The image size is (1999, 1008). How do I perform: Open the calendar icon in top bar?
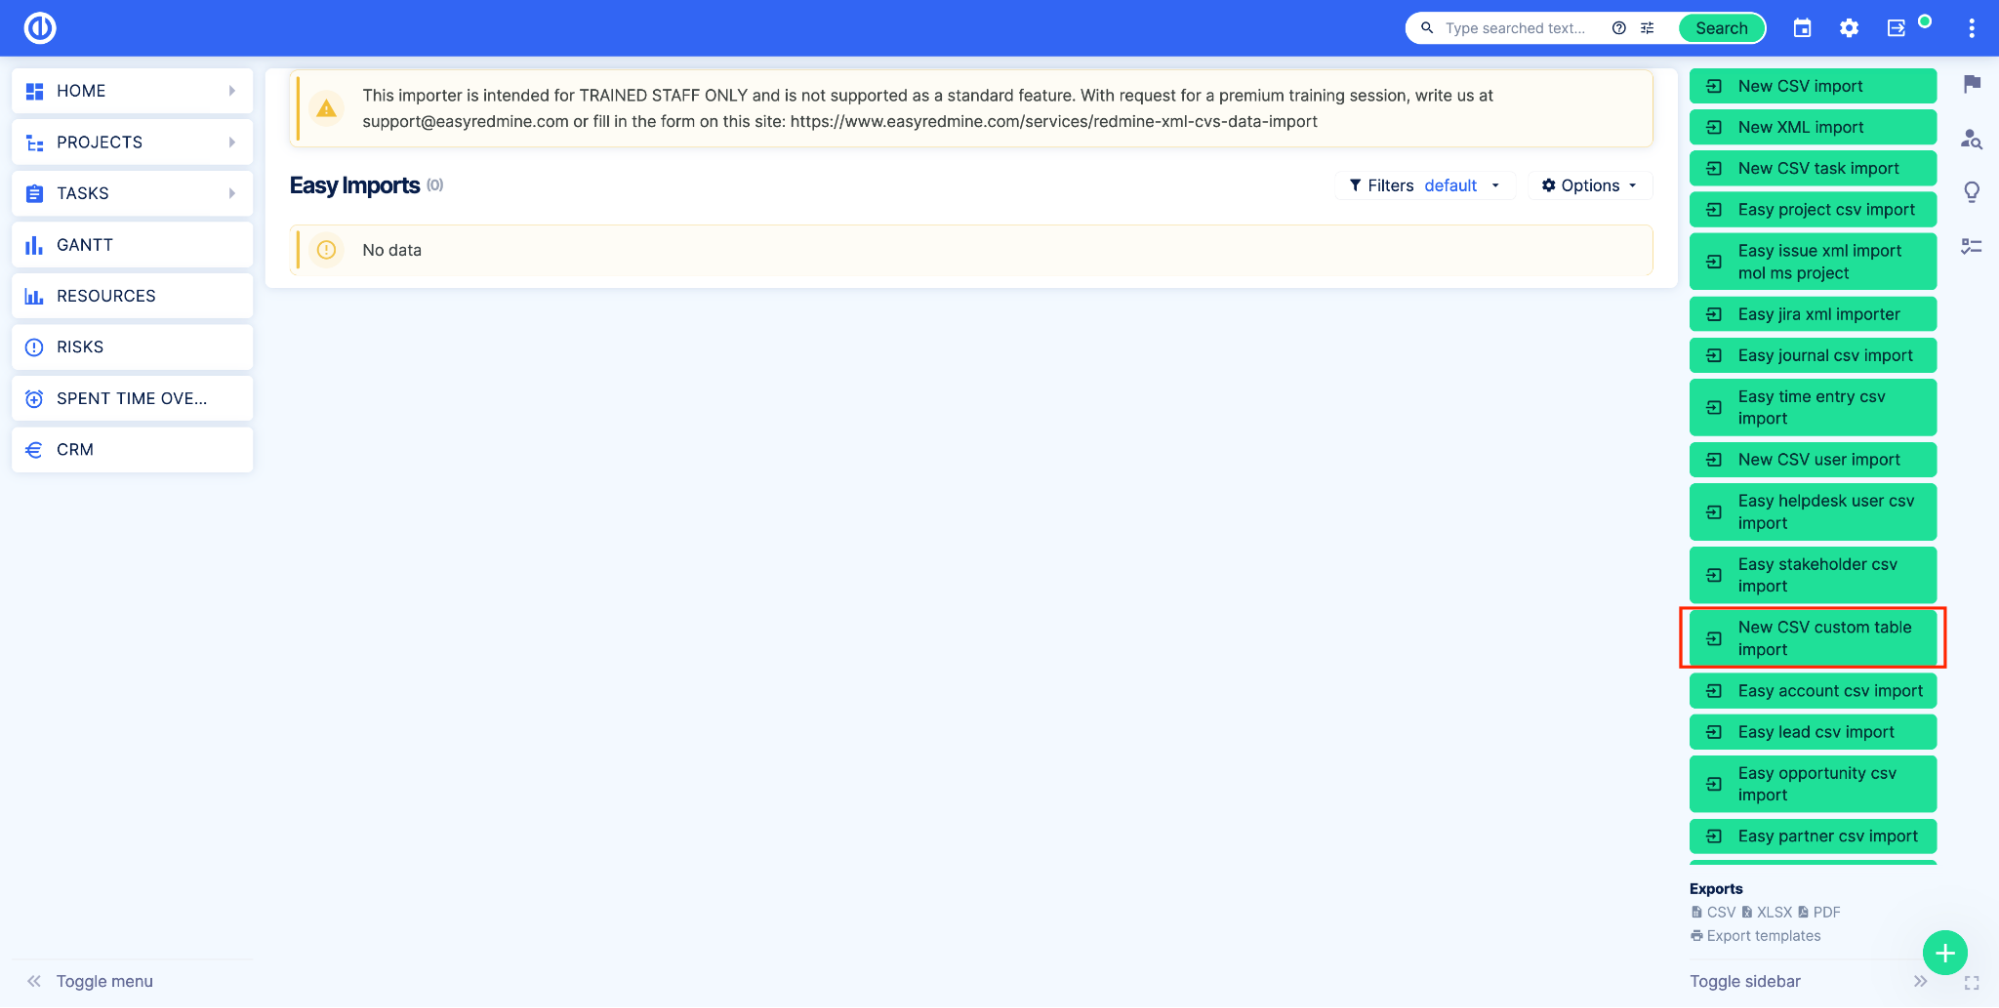coord(1802,28)
